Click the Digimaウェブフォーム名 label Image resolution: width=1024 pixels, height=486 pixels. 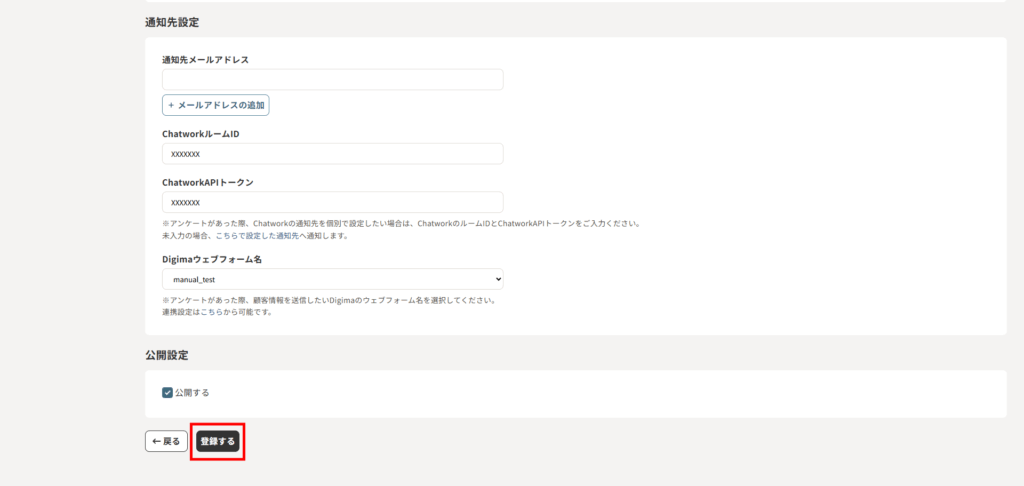tap(212, 259)
